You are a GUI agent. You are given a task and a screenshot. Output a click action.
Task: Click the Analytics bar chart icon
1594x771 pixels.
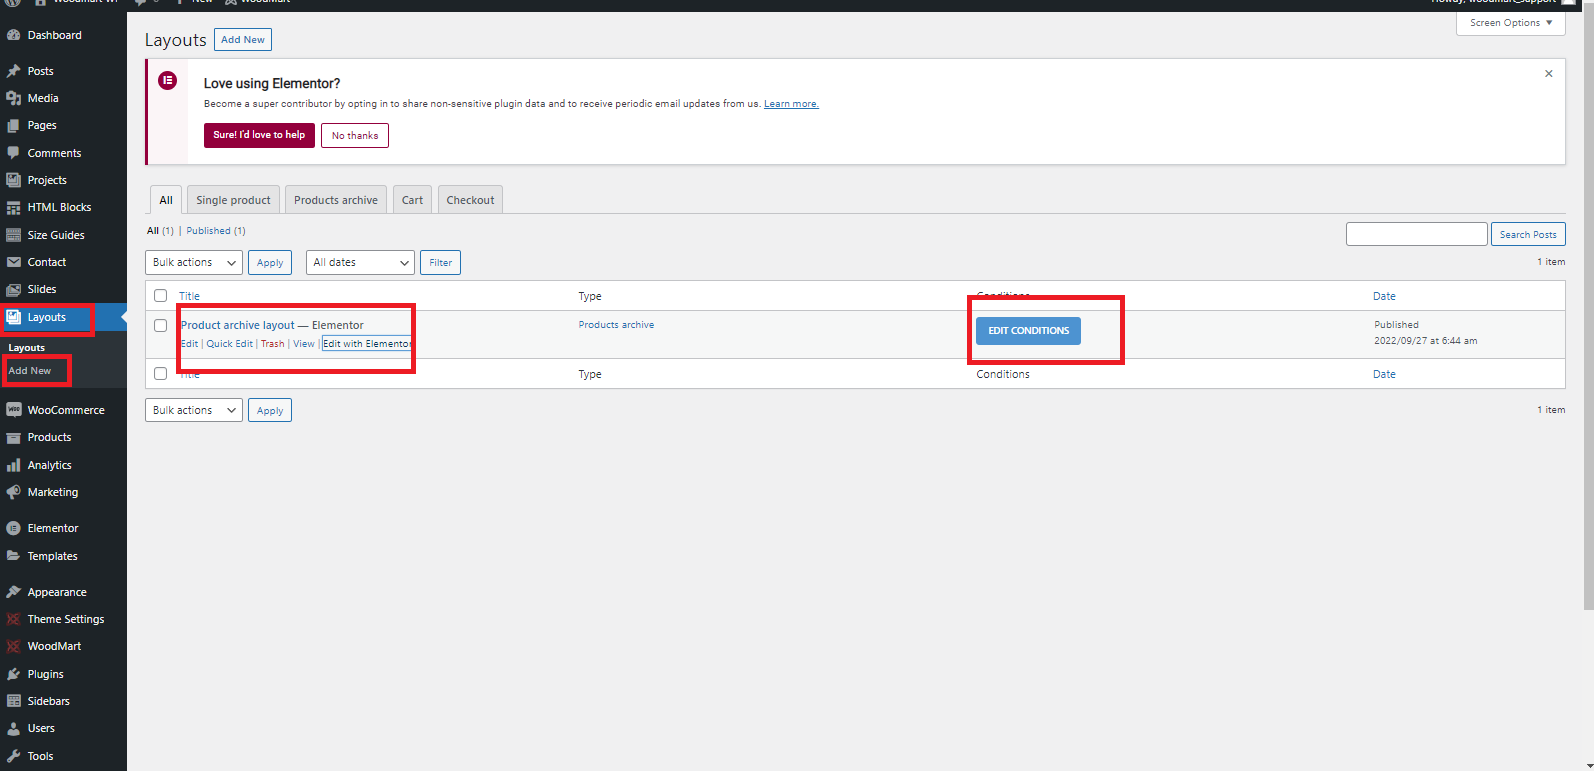[x=14, y=465]
